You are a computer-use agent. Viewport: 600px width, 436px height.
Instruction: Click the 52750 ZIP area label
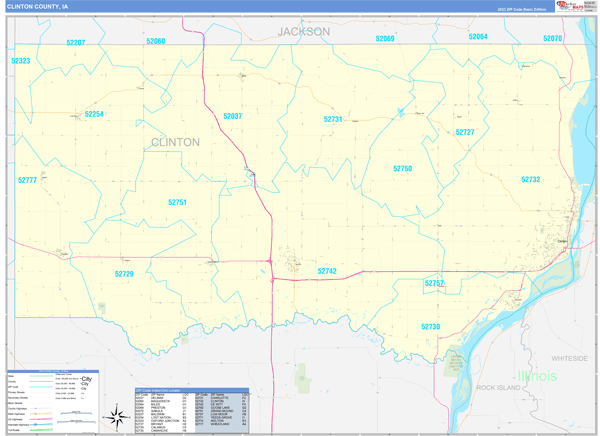pyautogui.click(x=403, y=168)
